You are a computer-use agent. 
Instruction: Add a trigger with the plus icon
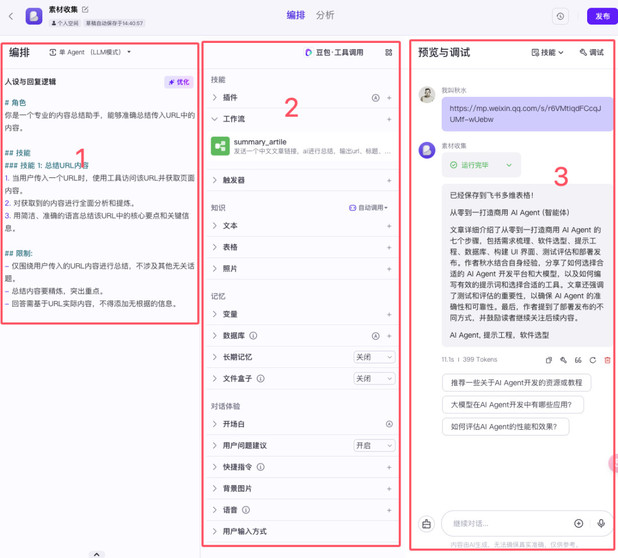389,180
